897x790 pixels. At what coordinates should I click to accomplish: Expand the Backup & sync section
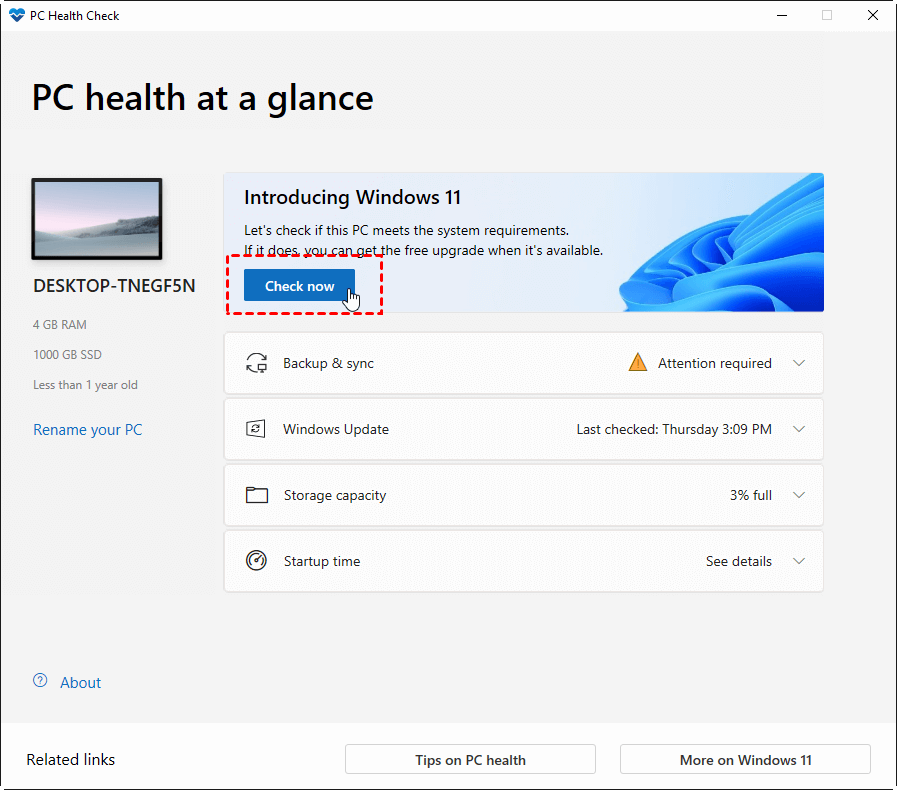tap(799, 363)
